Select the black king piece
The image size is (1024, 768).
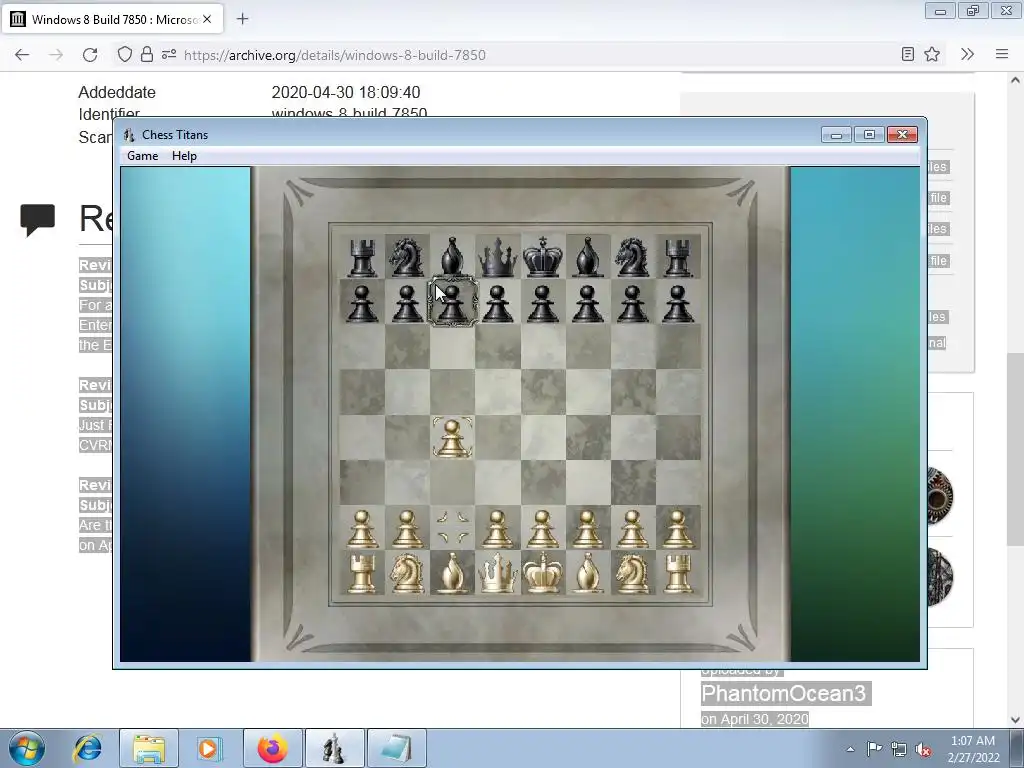542,257
